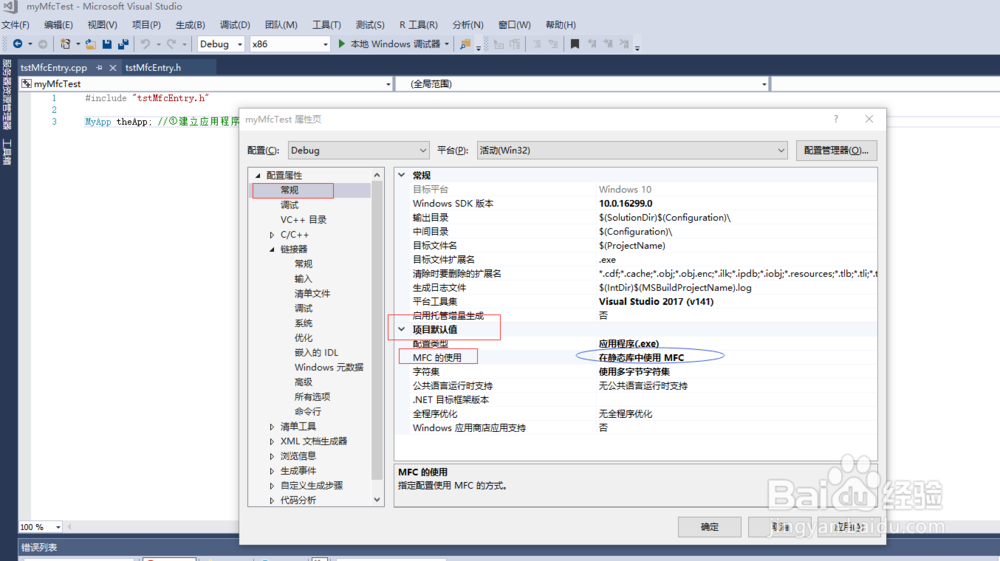Select 常规 under 配置属性 in the tree
1000x561 pixels.
point(290,190)
